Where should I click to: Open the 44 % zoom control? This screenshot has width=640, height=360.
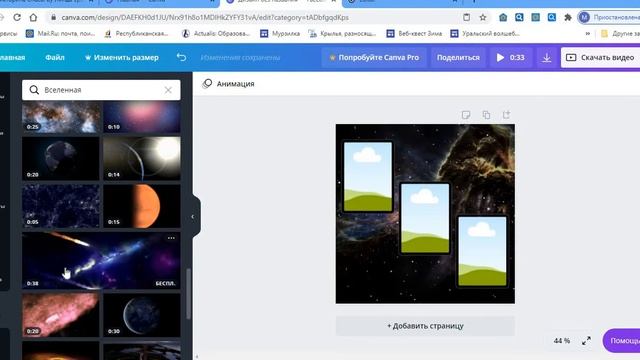point(562,341)
